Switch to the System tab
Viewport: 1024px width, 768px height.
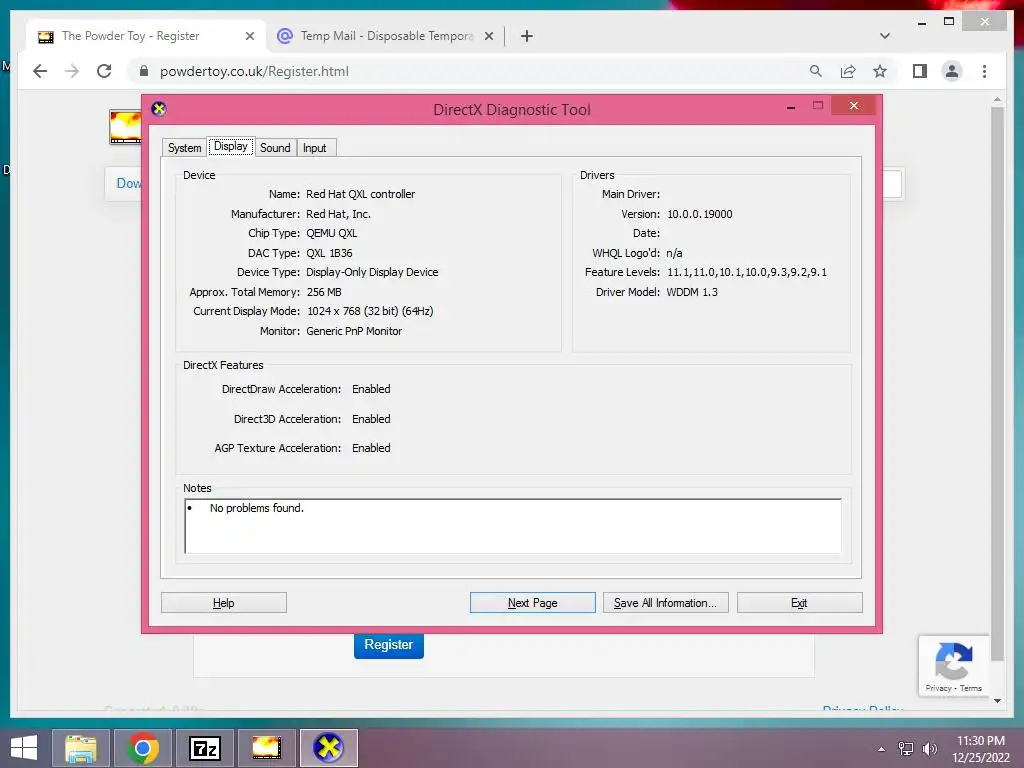pyautogui.click(x=184, y=148)
